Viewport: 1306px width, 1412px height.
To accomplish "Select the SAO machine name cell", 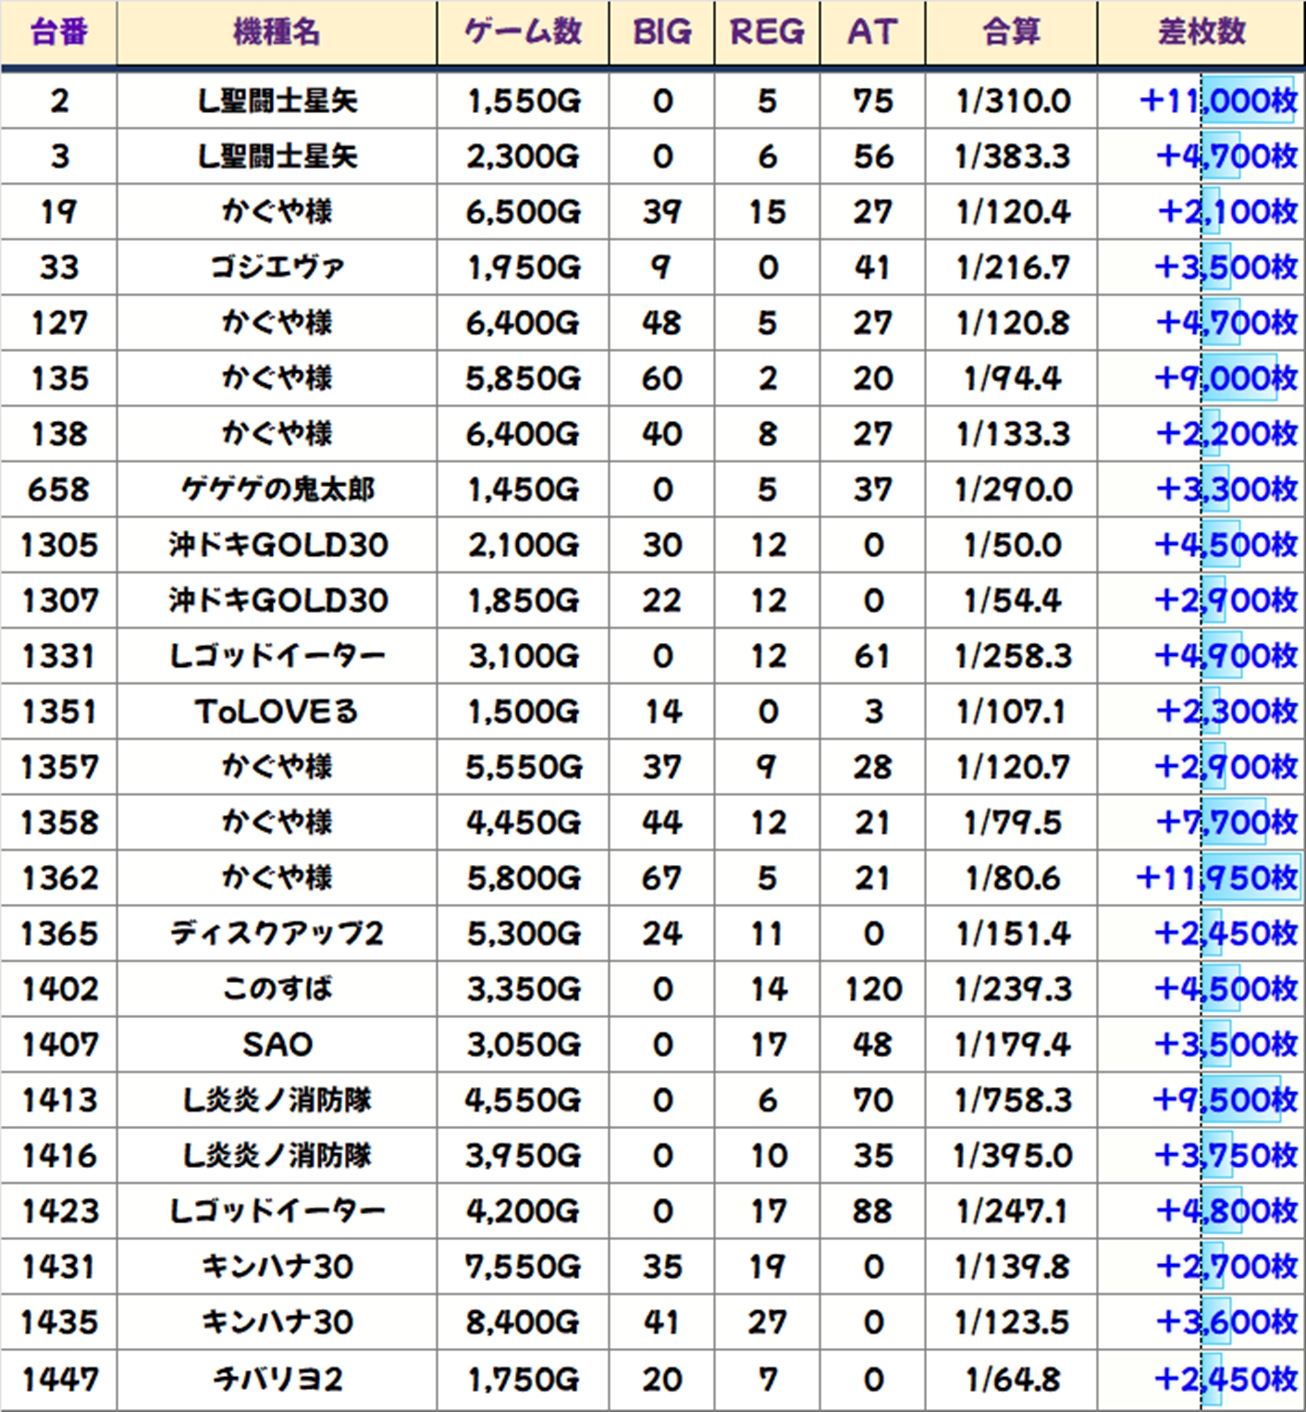I will coord(276,1044).
